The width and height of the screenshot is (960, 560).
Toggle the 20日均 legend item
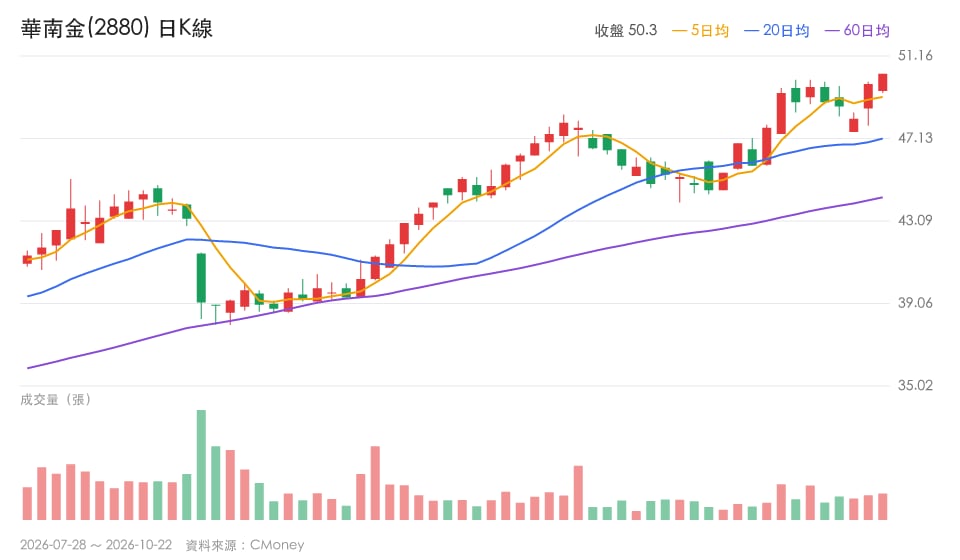click(776, 31)
